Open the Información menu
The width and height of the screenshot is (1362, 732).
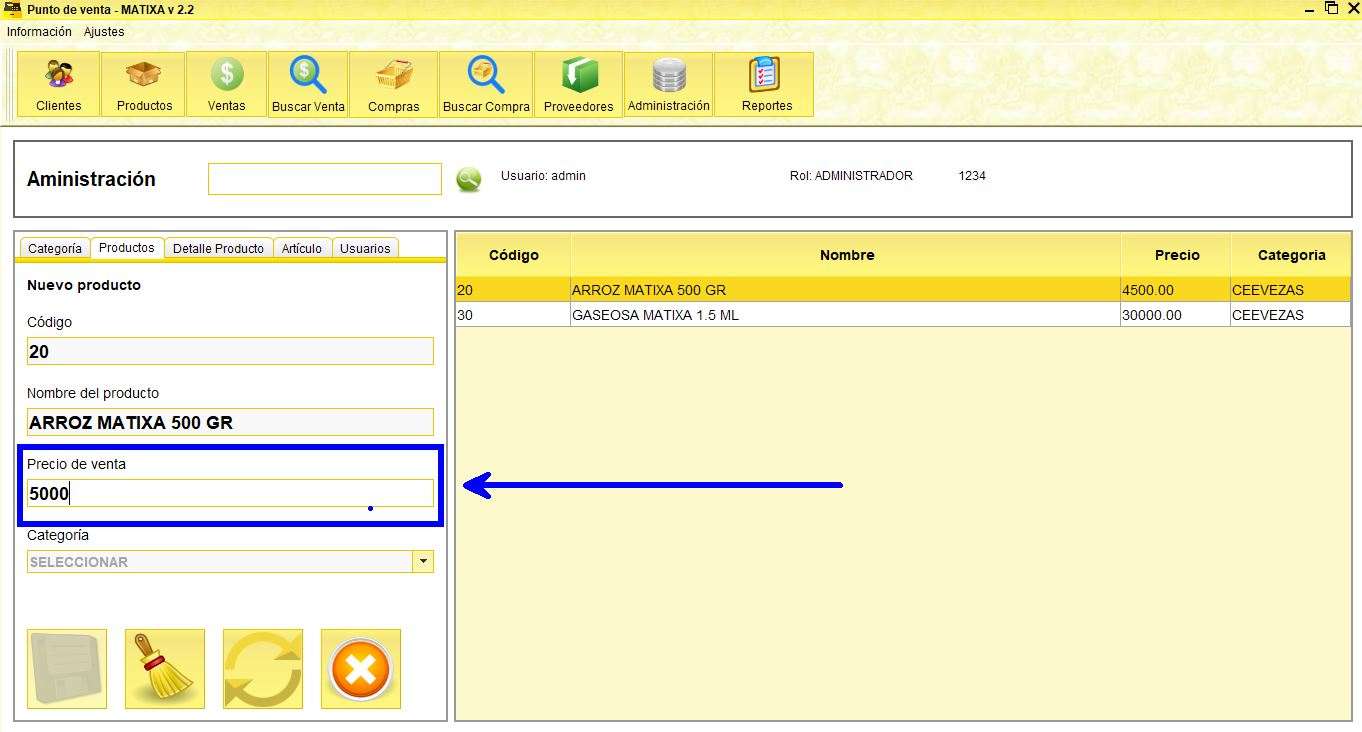39,32
